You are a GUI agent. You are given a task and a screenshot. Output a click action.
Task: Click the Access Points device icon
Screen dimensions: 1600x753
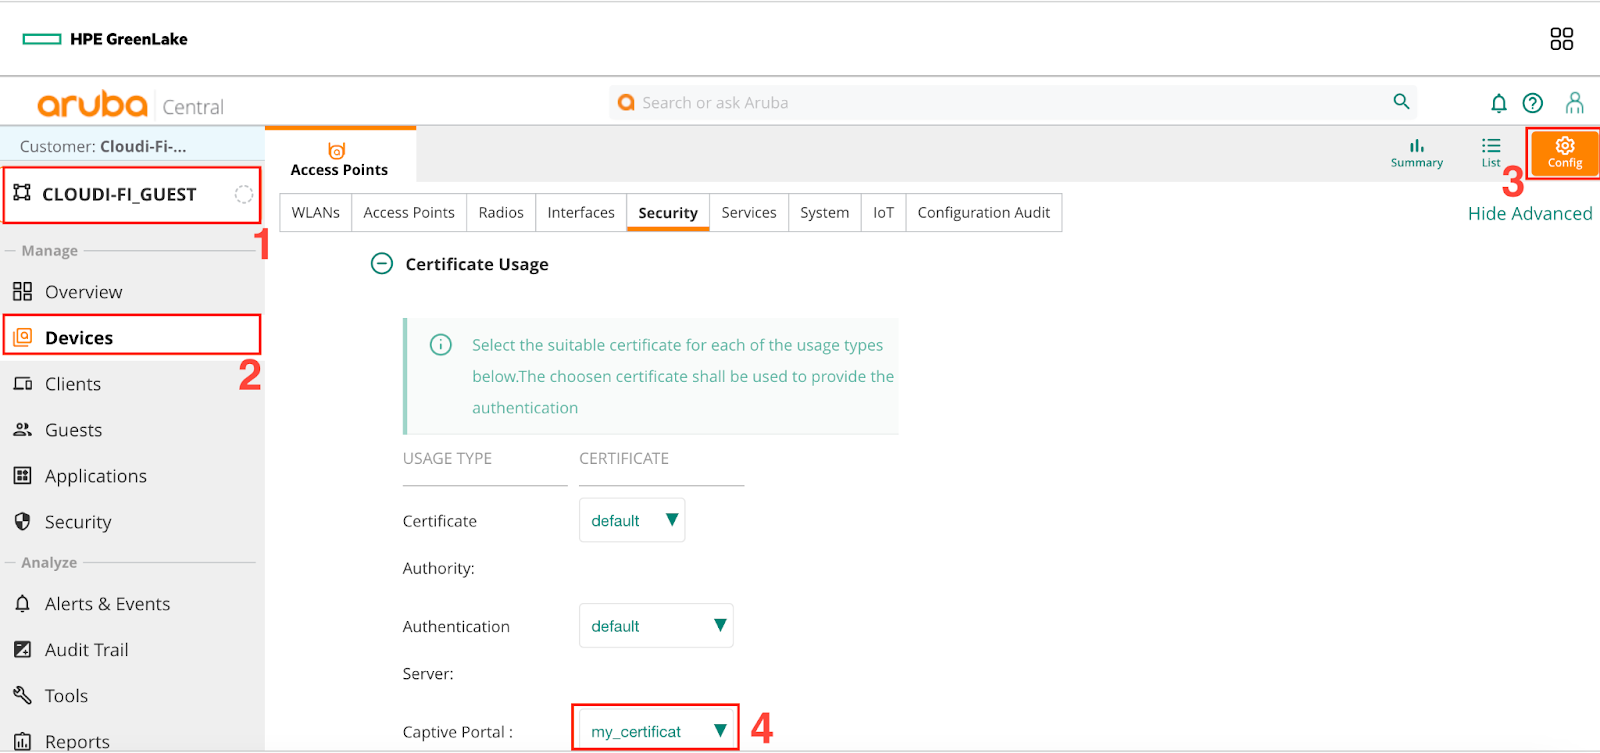[337, 150]
